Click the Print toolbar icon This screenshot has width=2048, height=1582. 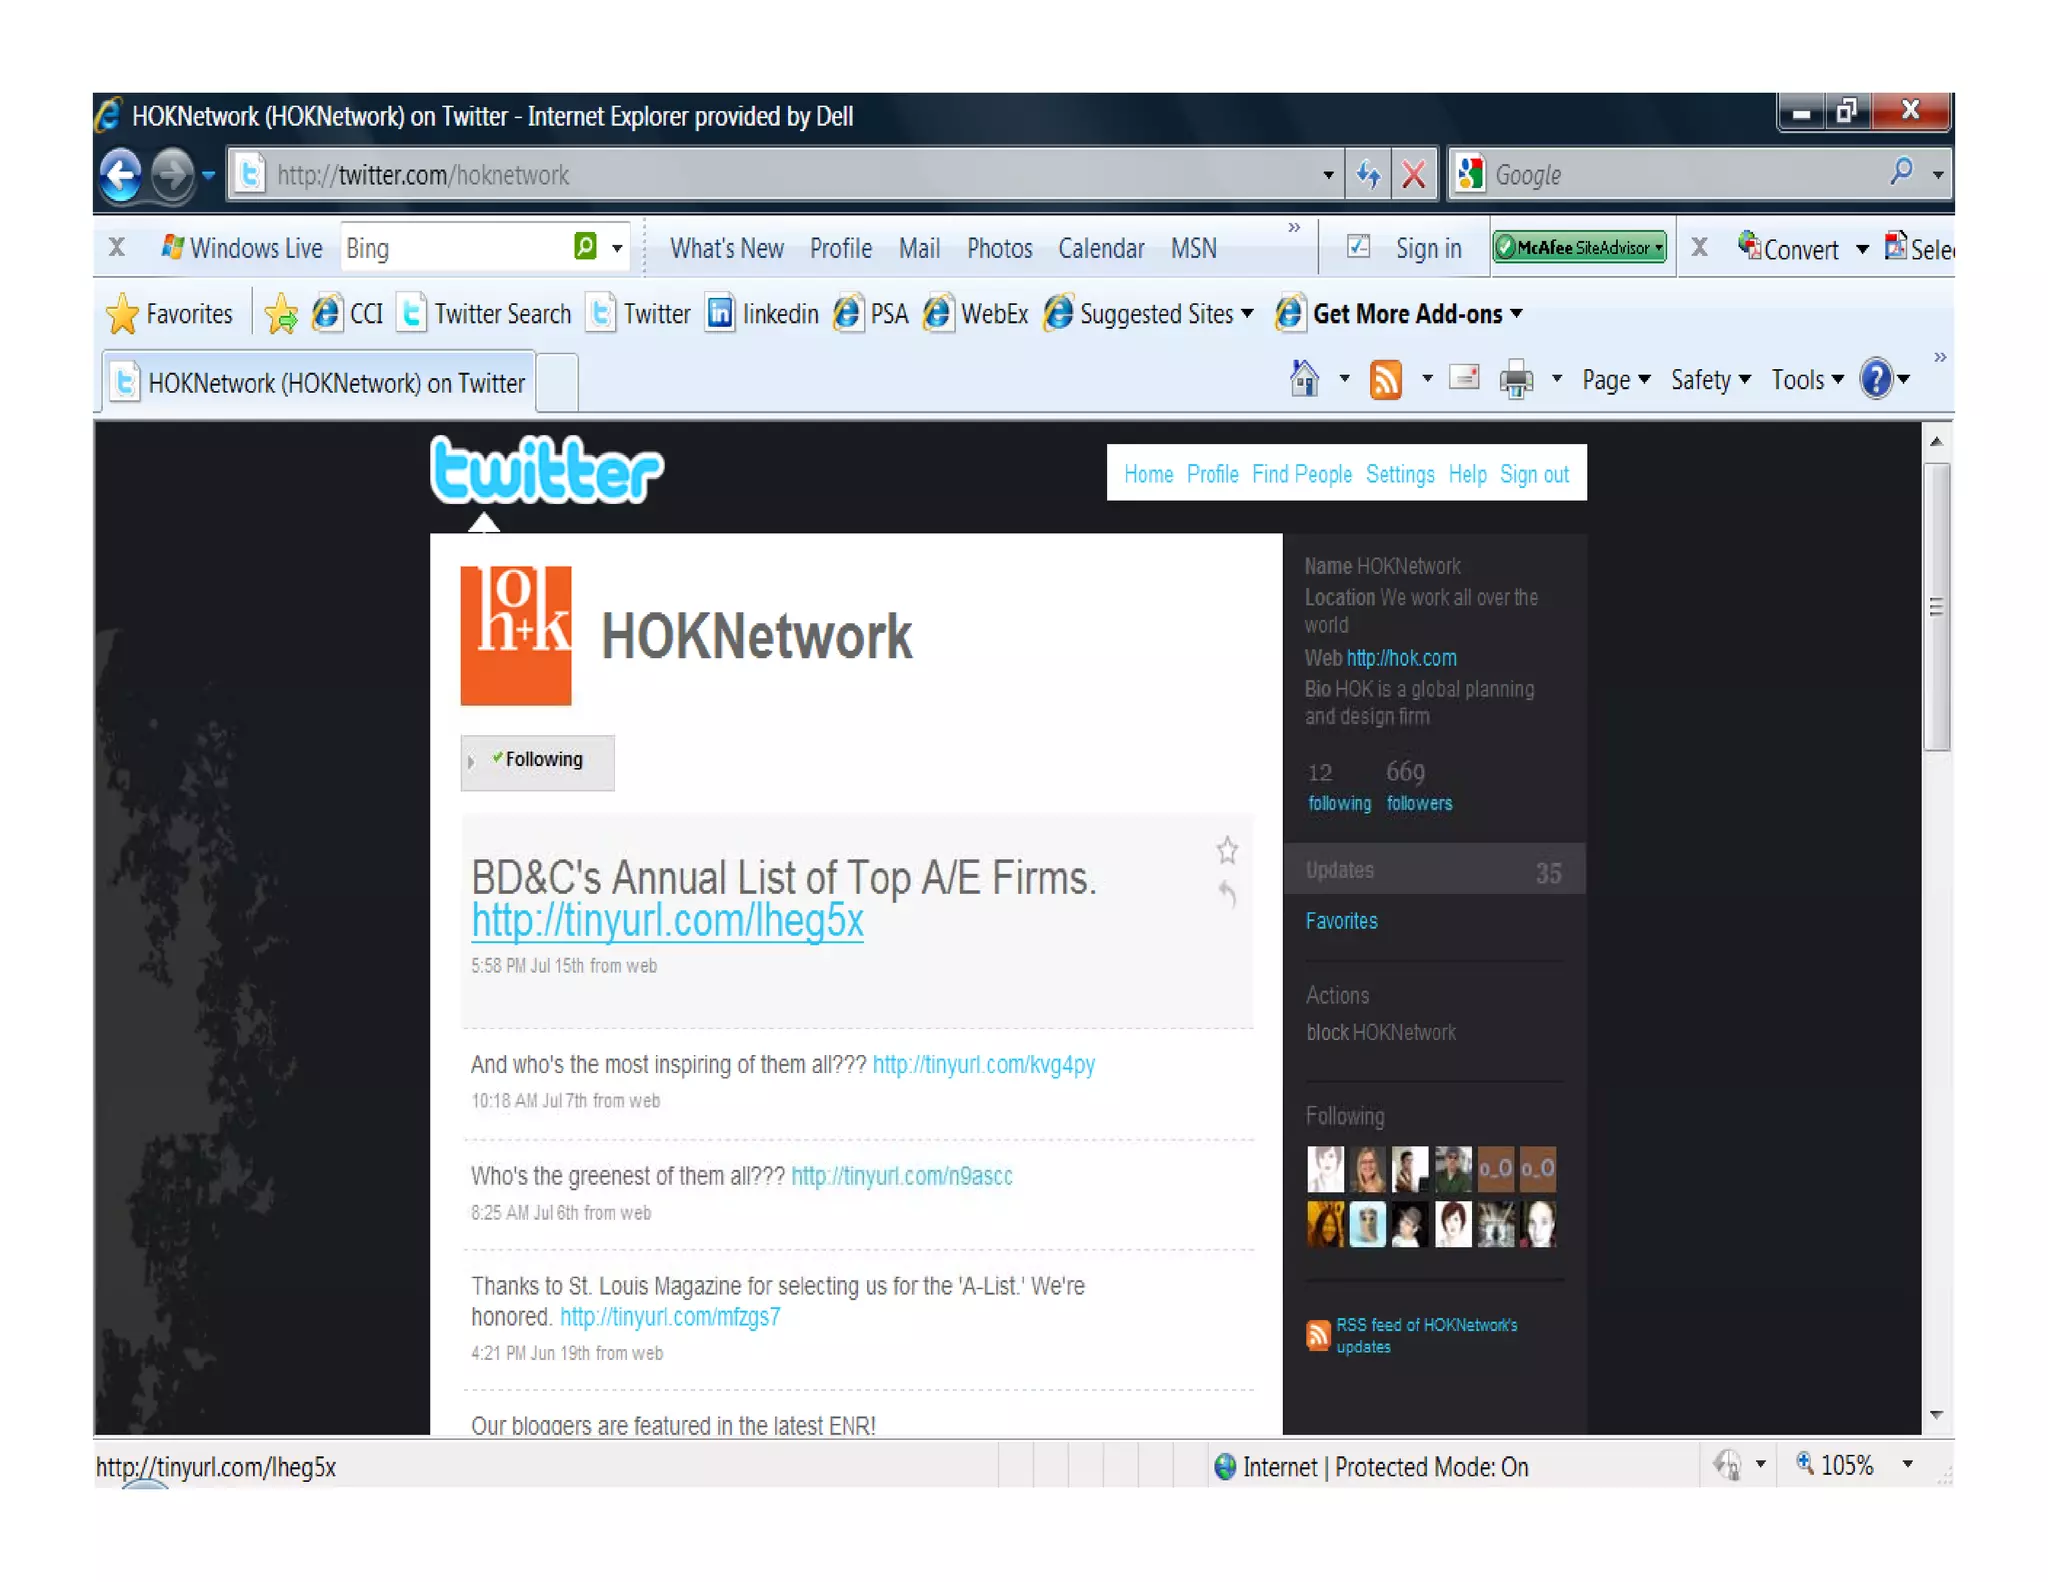pos(1516,380)
